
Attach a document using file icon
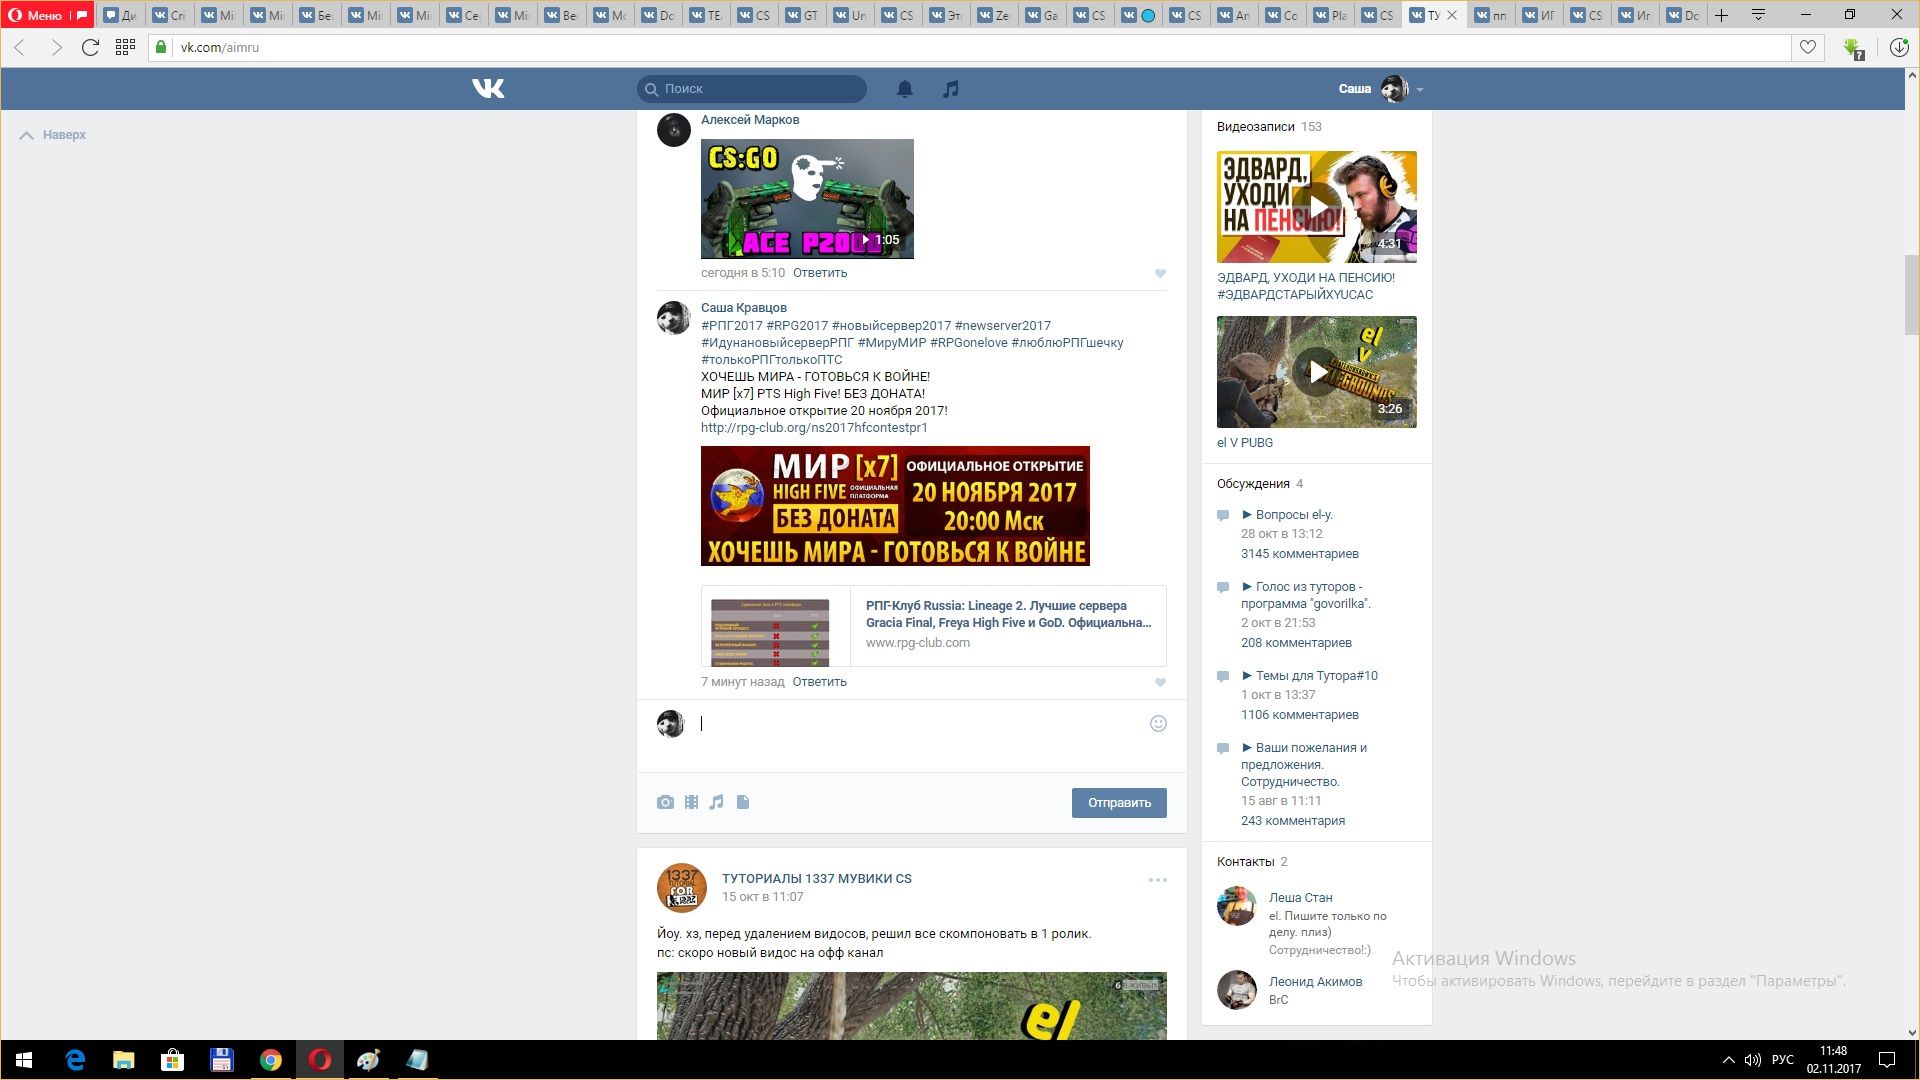tap(743, 802)
